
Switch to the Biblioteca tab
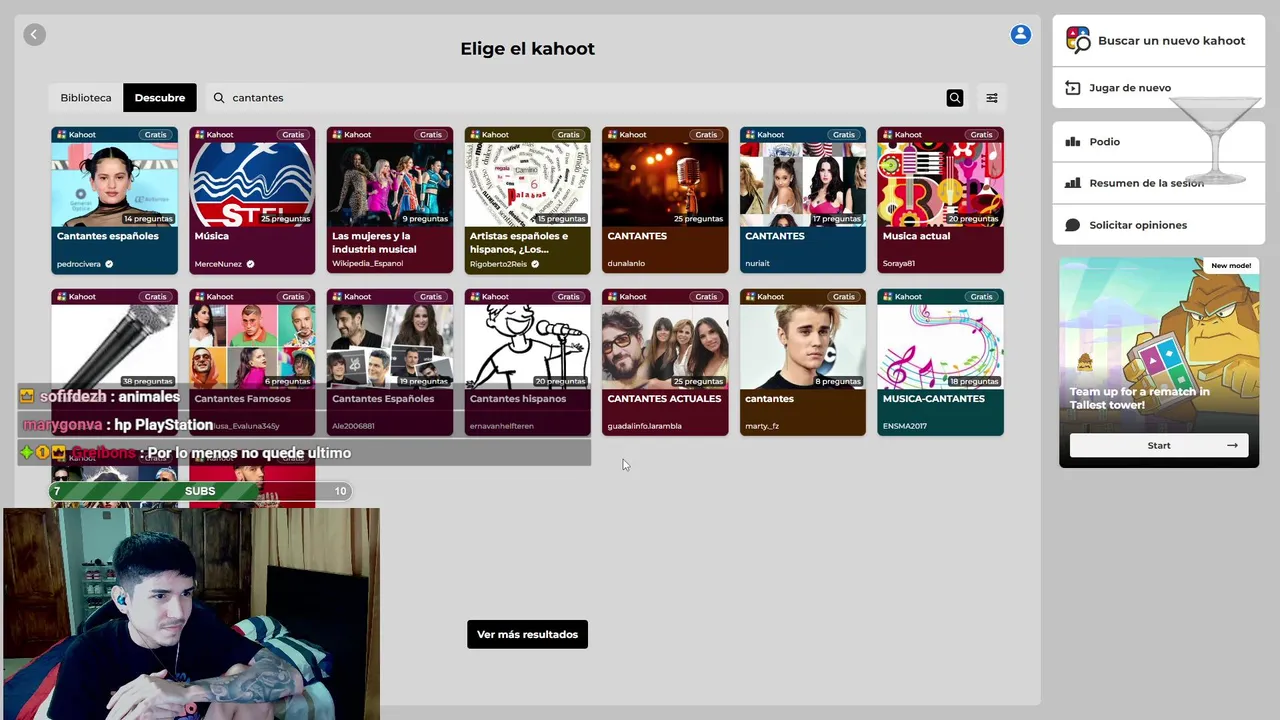(x=86, y=98)
